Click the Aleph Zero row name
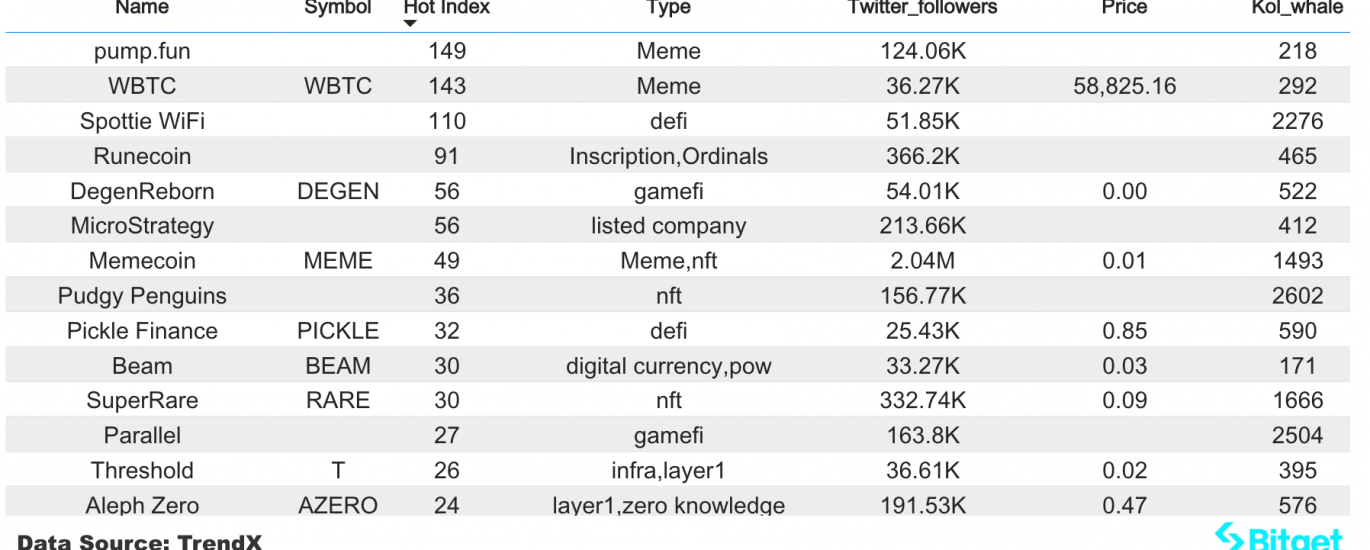 click(x=142, y=506)
